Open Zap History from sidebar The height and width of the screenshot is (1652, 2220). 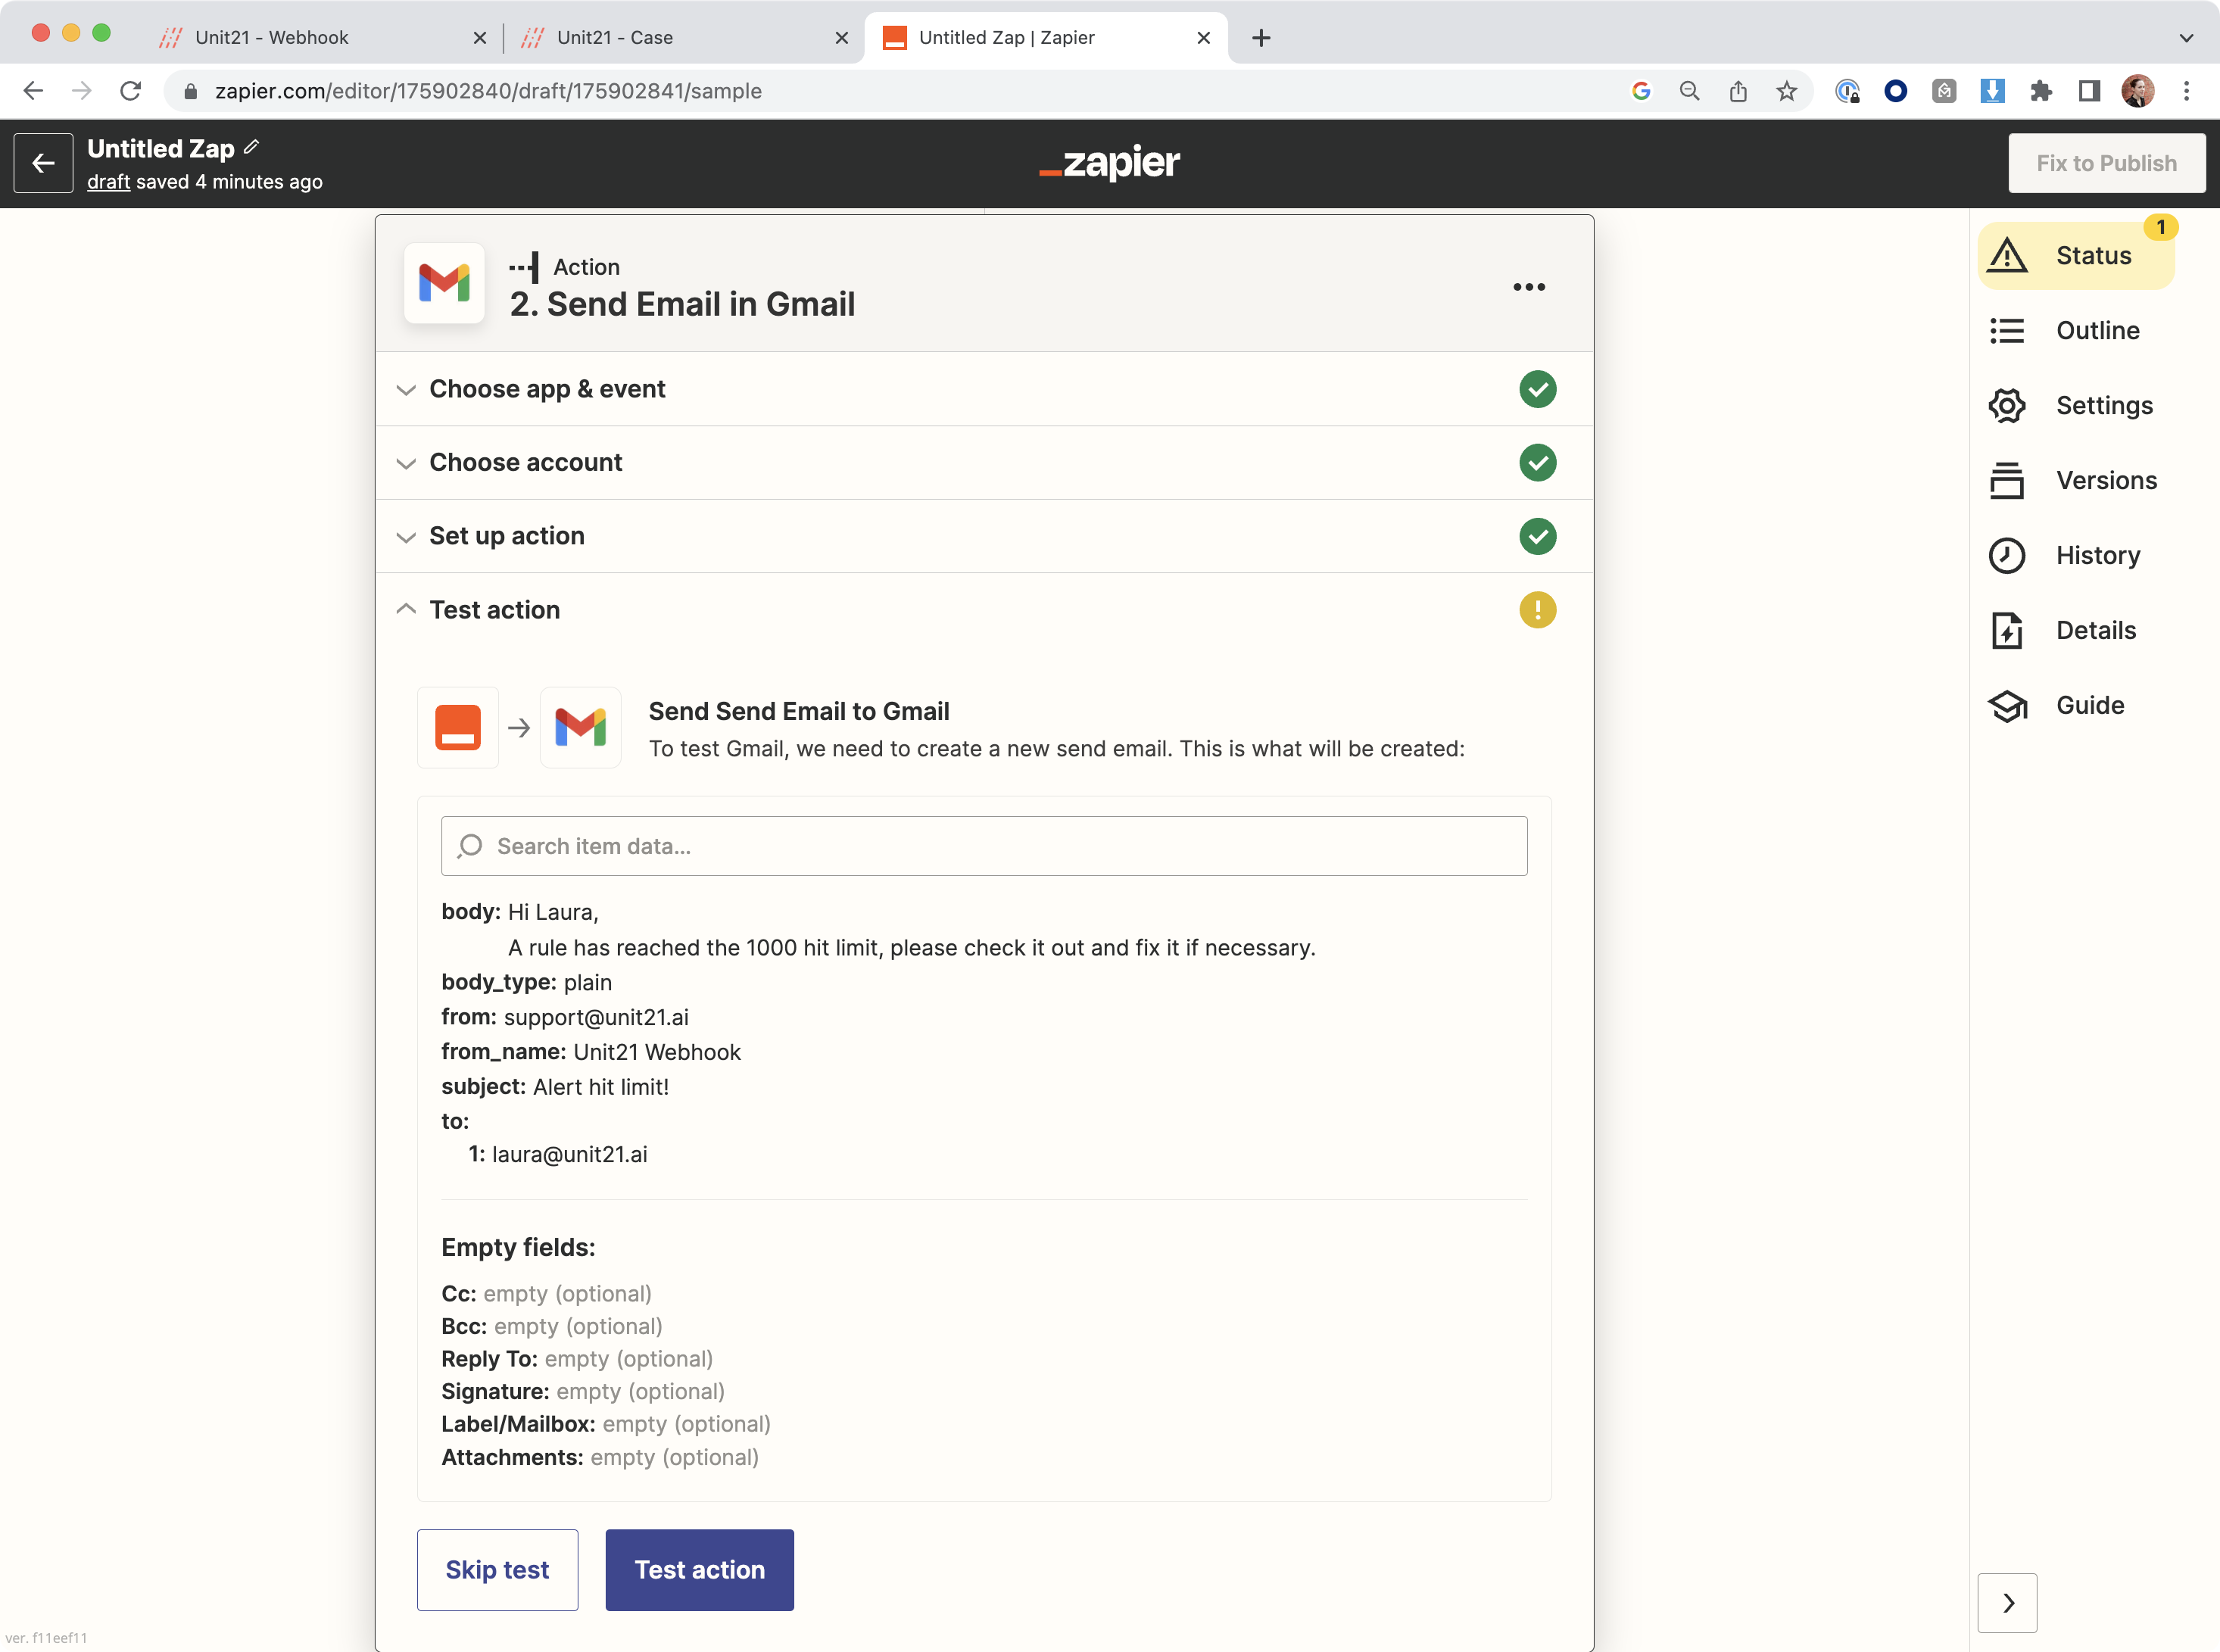(2097, 556)
